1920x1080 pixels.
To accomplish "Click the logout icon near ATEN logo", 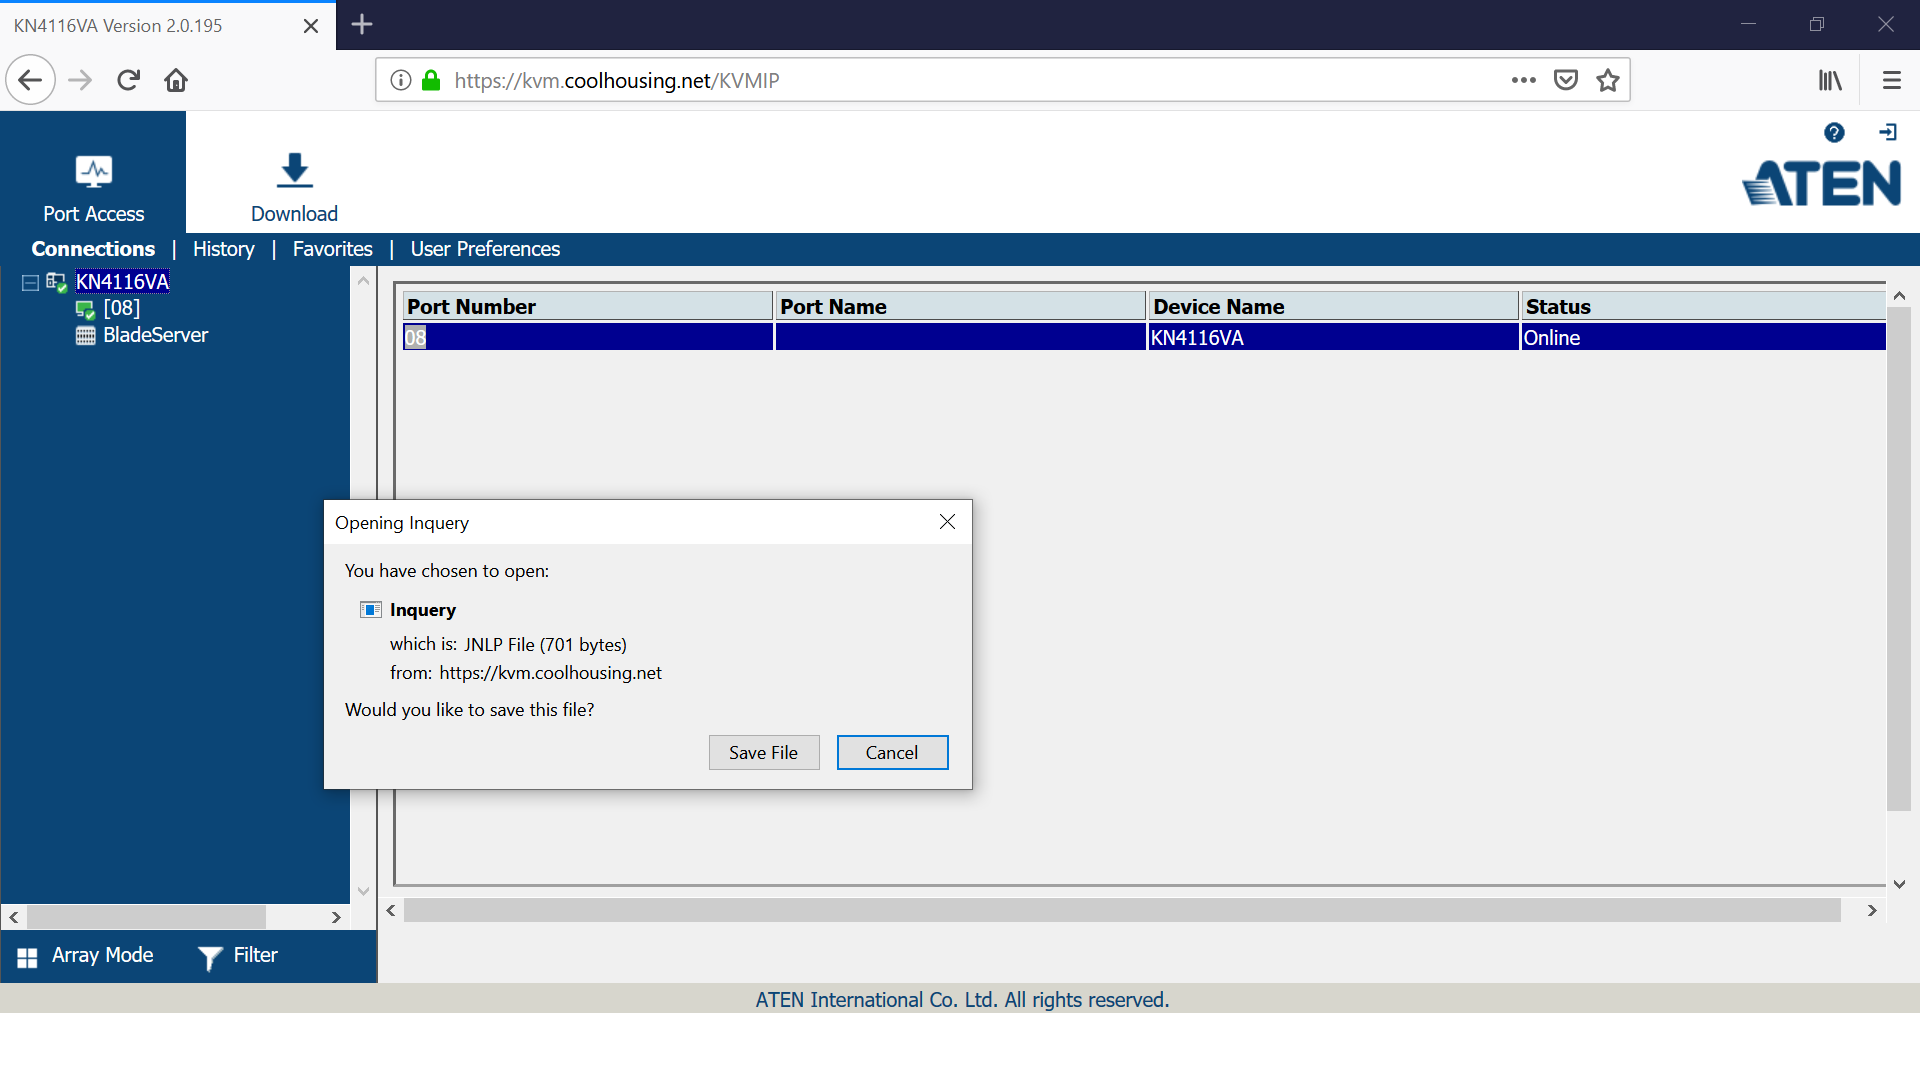I will click(1888, 132).
